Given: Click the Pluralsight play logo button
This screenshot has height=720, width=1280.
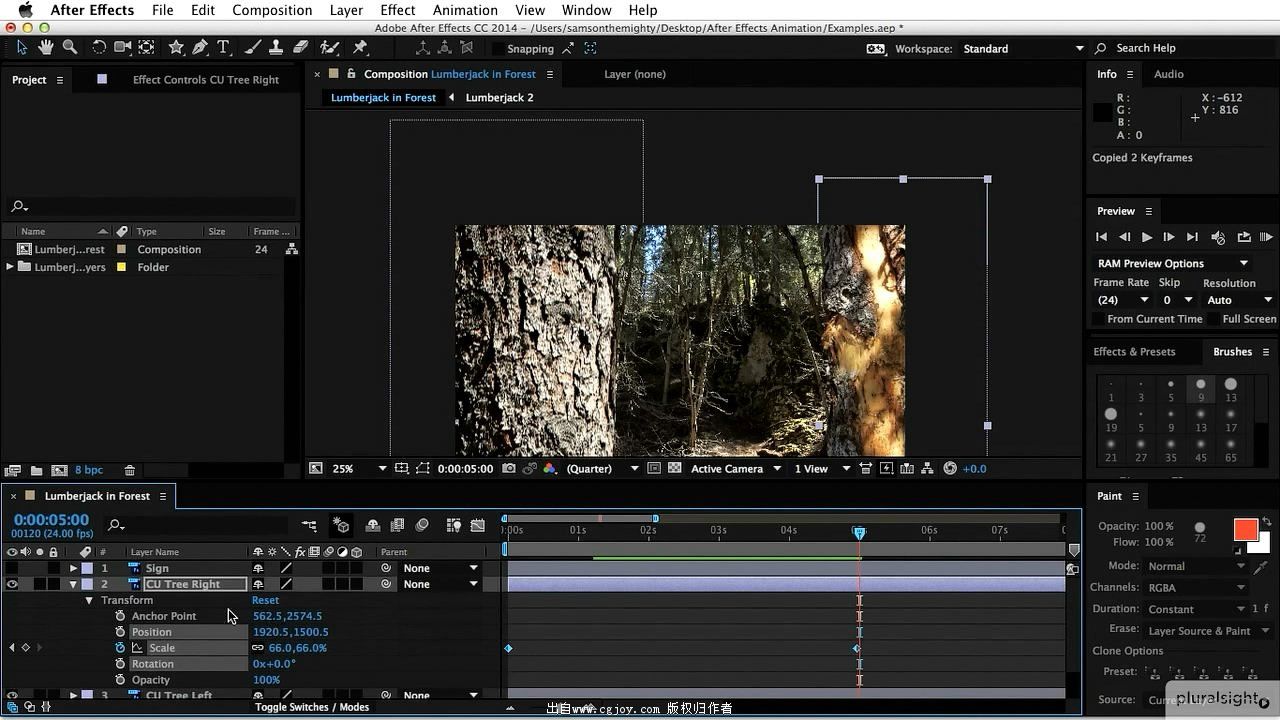Looking at the screenshot, I should point(1264,702).
